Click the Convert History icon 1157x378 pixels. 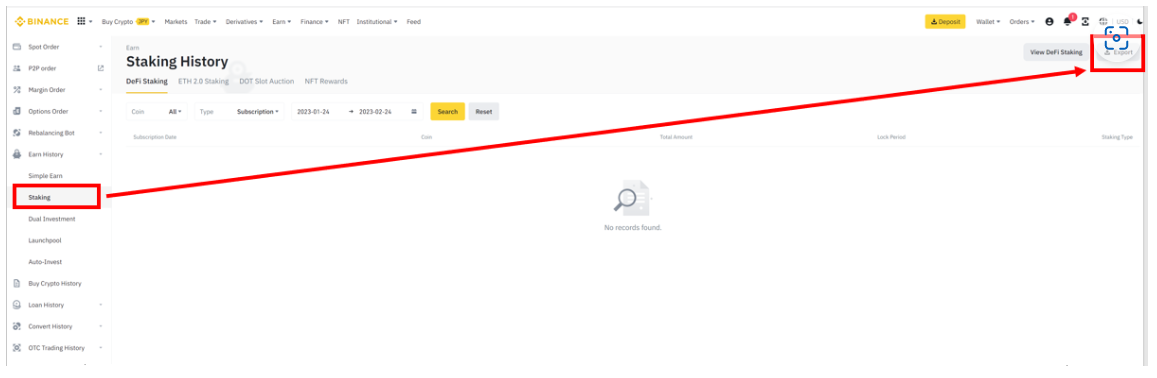tap(16, 326)
